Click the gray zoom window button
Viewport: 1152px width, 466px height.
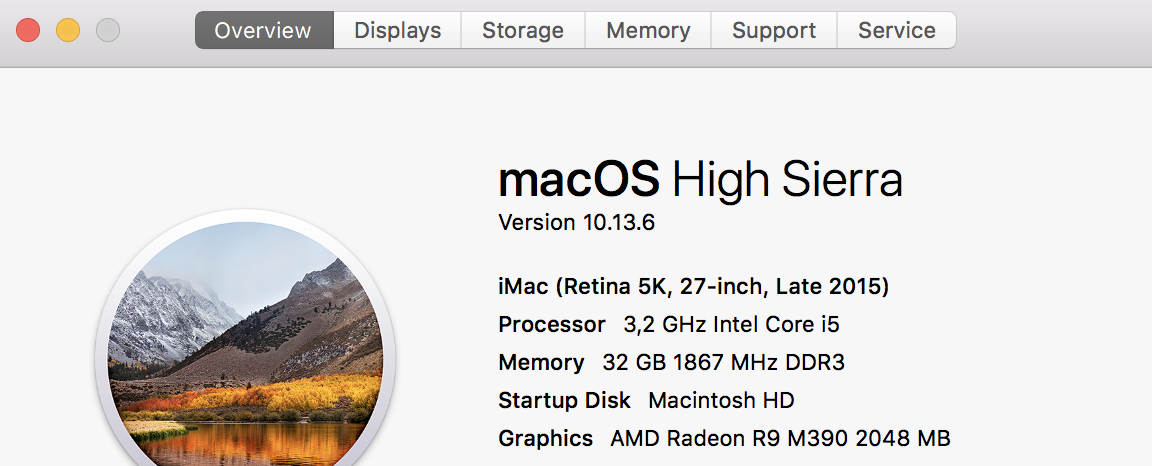pos(108,30)
